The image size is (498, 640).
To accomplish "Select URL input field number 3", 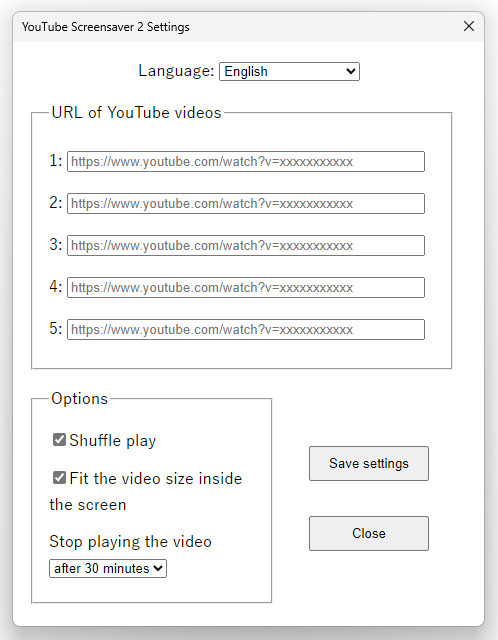I will (x=246, y=246).
